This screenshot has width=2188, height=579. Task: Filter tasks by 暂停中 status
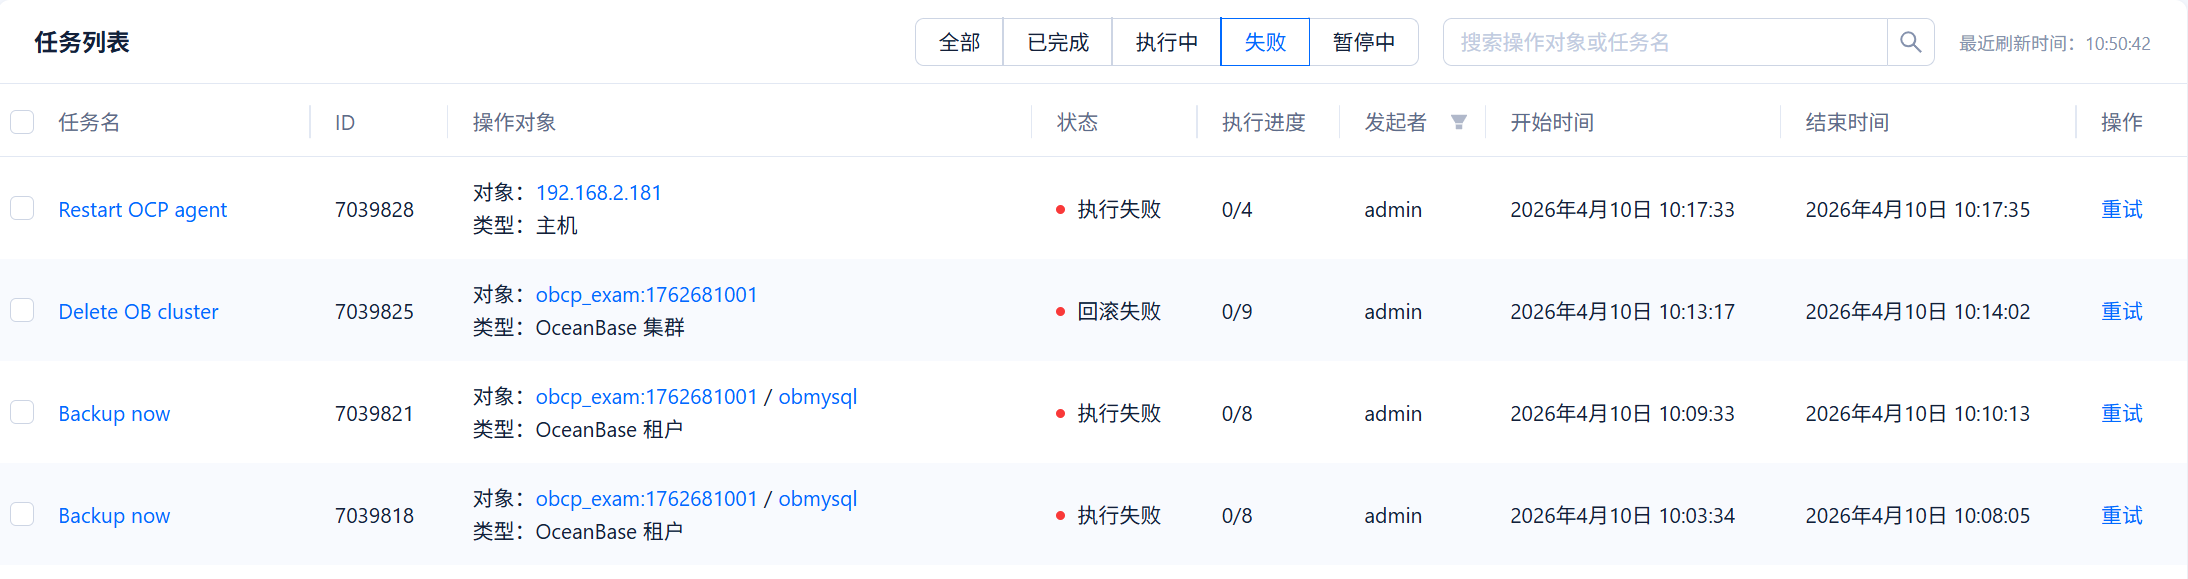click(x=1363, y=42)
